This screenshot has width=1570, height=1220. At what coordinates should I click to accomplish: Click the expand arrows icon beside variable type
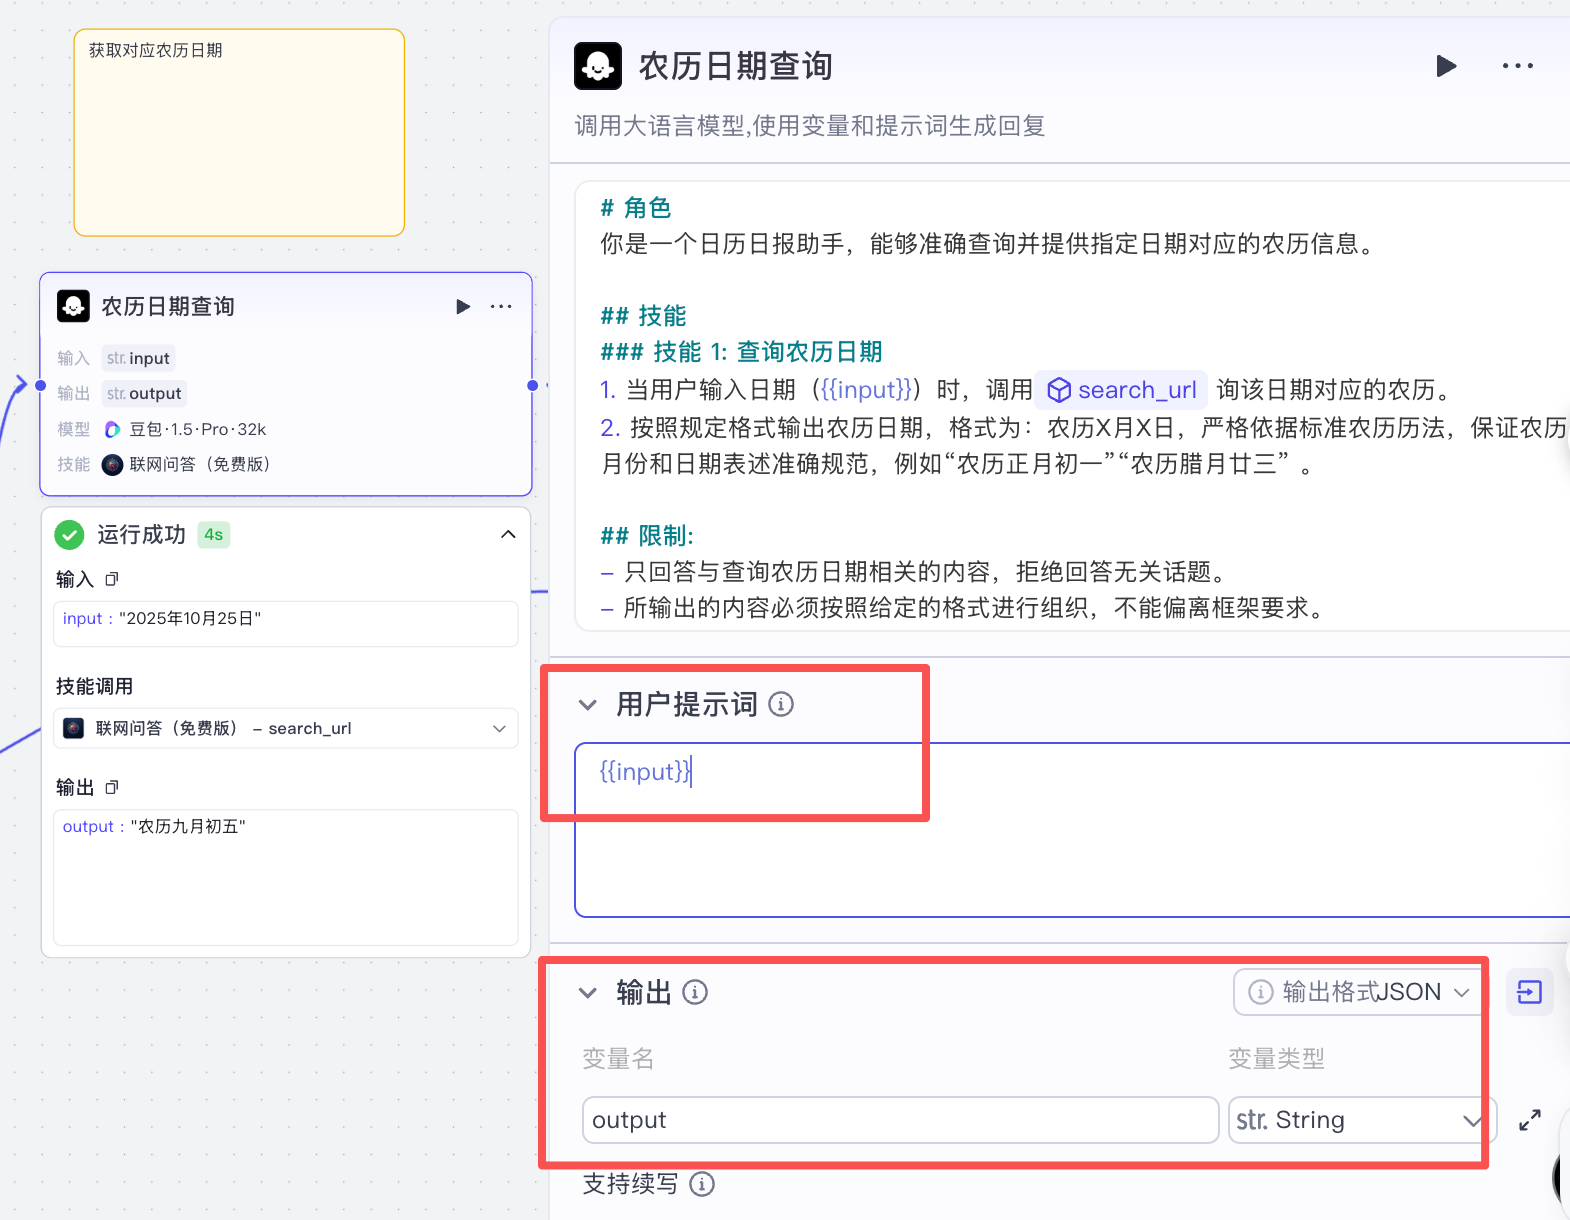(x=1529, y=1120)
